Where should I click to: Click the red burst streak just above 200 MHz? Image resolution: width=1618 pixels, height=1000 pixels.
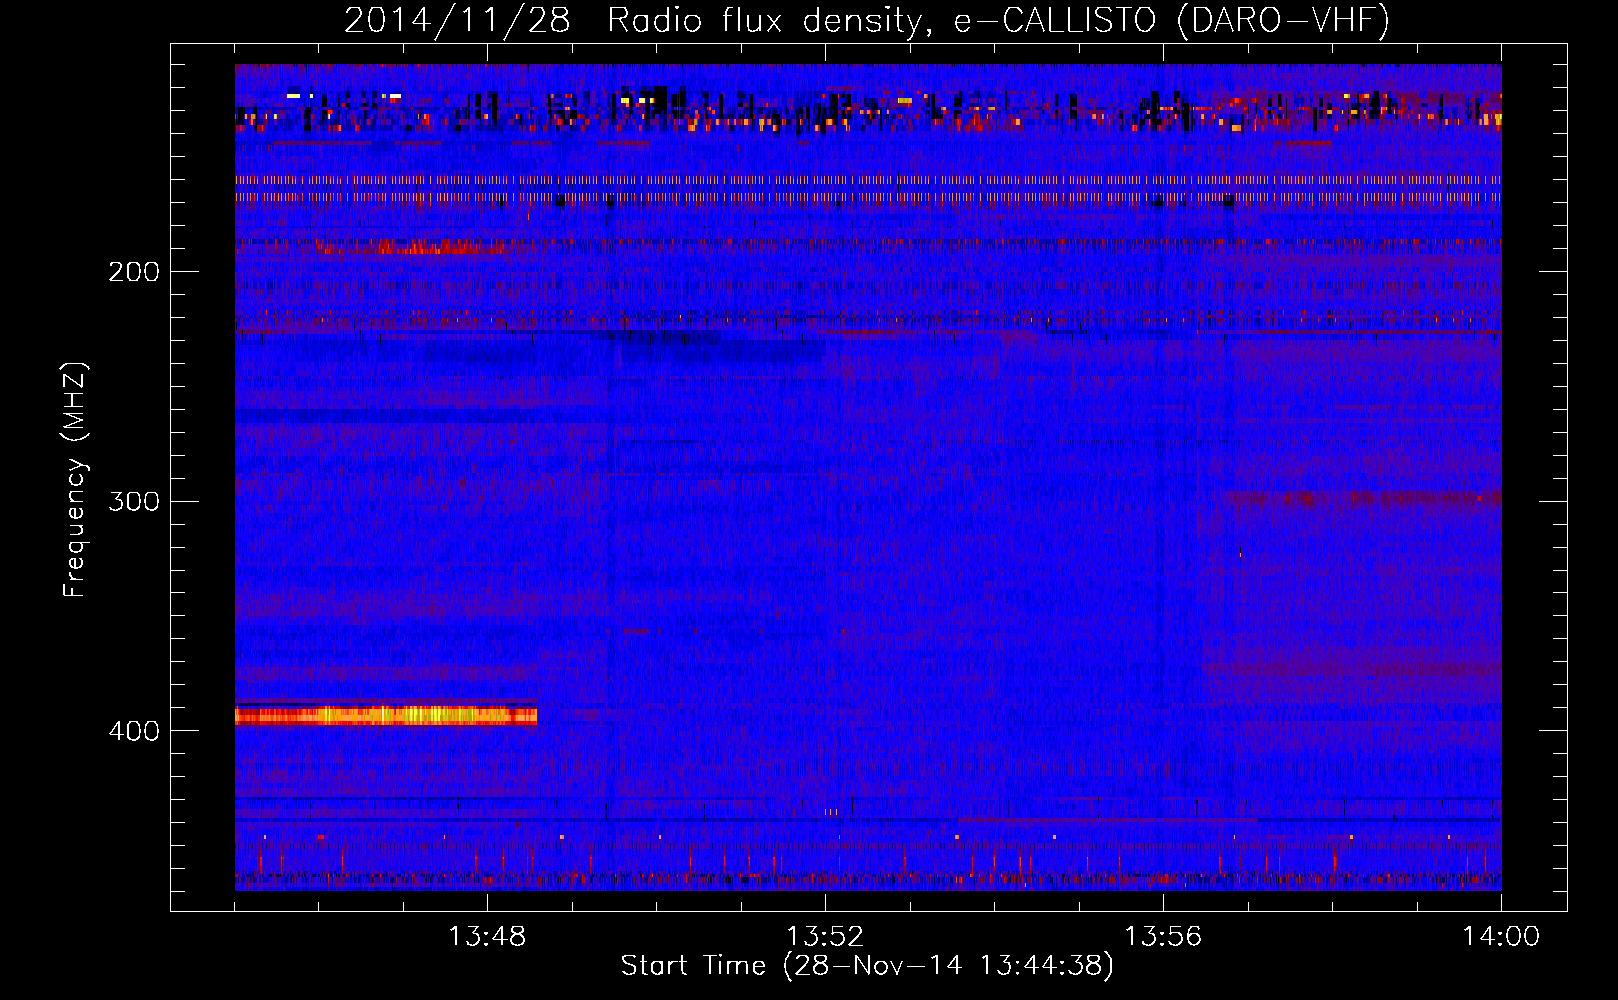tap(410, 246)
